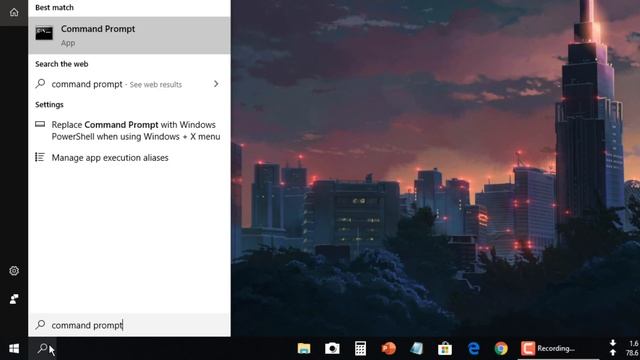This screenshot has height=360, width=640.
Task: Open web results for command prompt
Action: (x=129, y=84)
